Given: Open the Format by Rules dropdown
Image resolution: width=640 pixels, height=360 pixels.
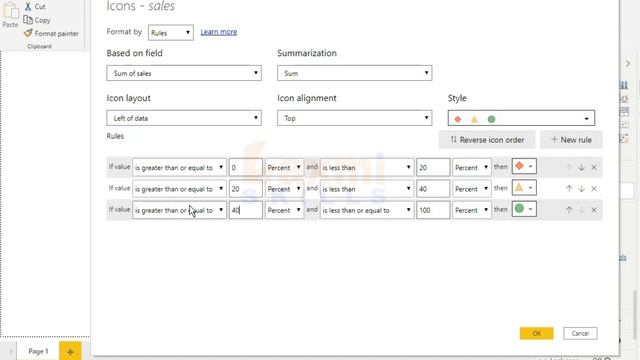Looking at the screenshot, I should point(171,33).
